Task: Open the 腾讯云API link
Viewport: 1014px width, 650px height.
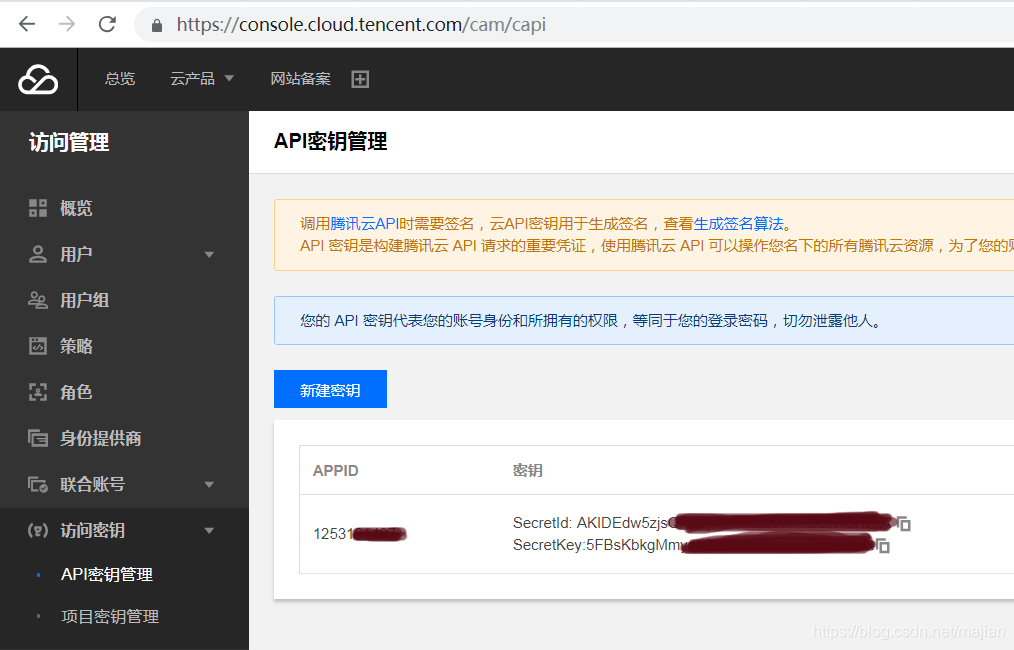Action: (x=365, y=224)
